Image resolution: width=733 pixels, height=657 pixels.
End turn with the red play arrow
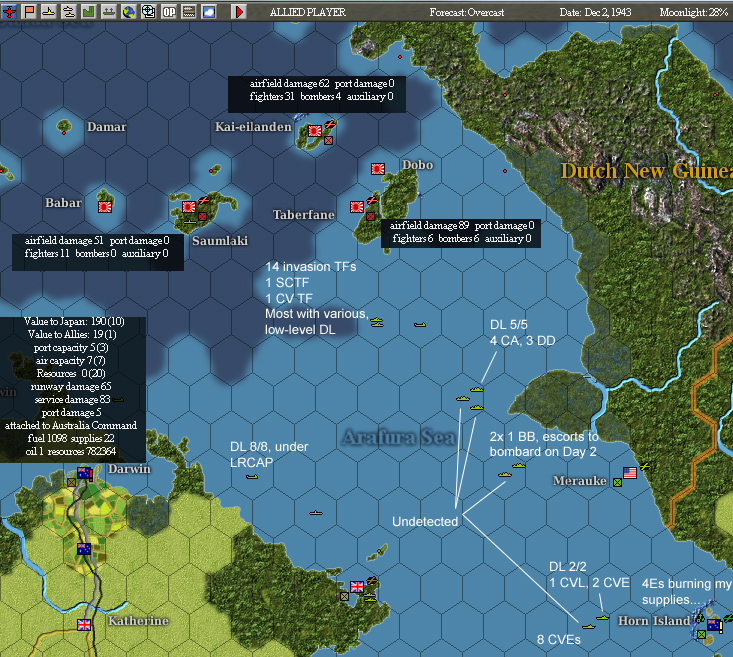coord(238,11)
